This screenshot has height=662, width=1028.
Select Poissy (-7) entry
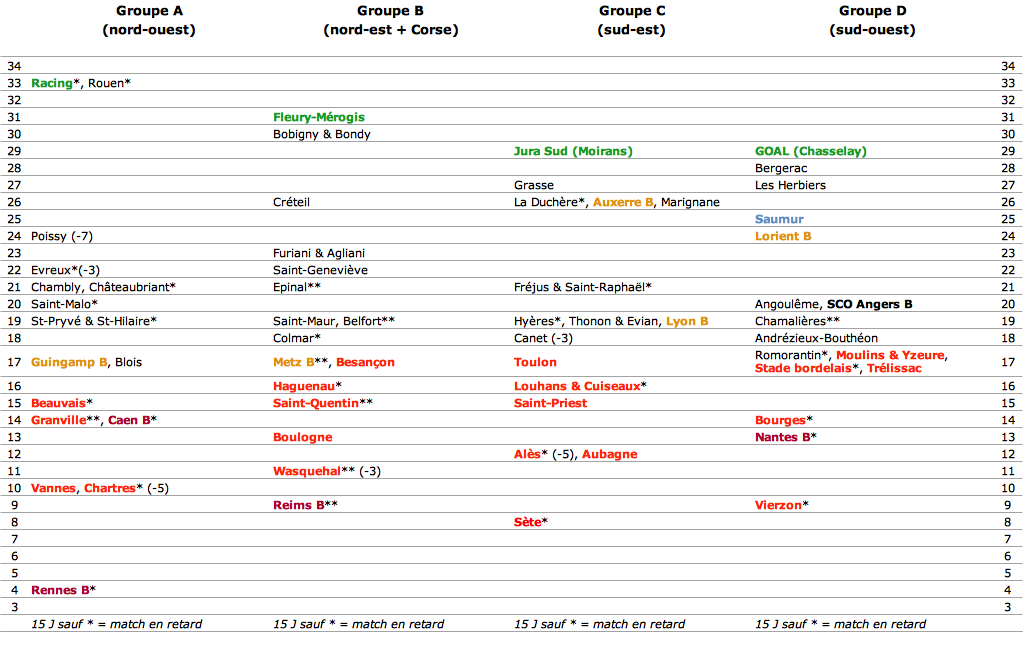pos(62,237)
